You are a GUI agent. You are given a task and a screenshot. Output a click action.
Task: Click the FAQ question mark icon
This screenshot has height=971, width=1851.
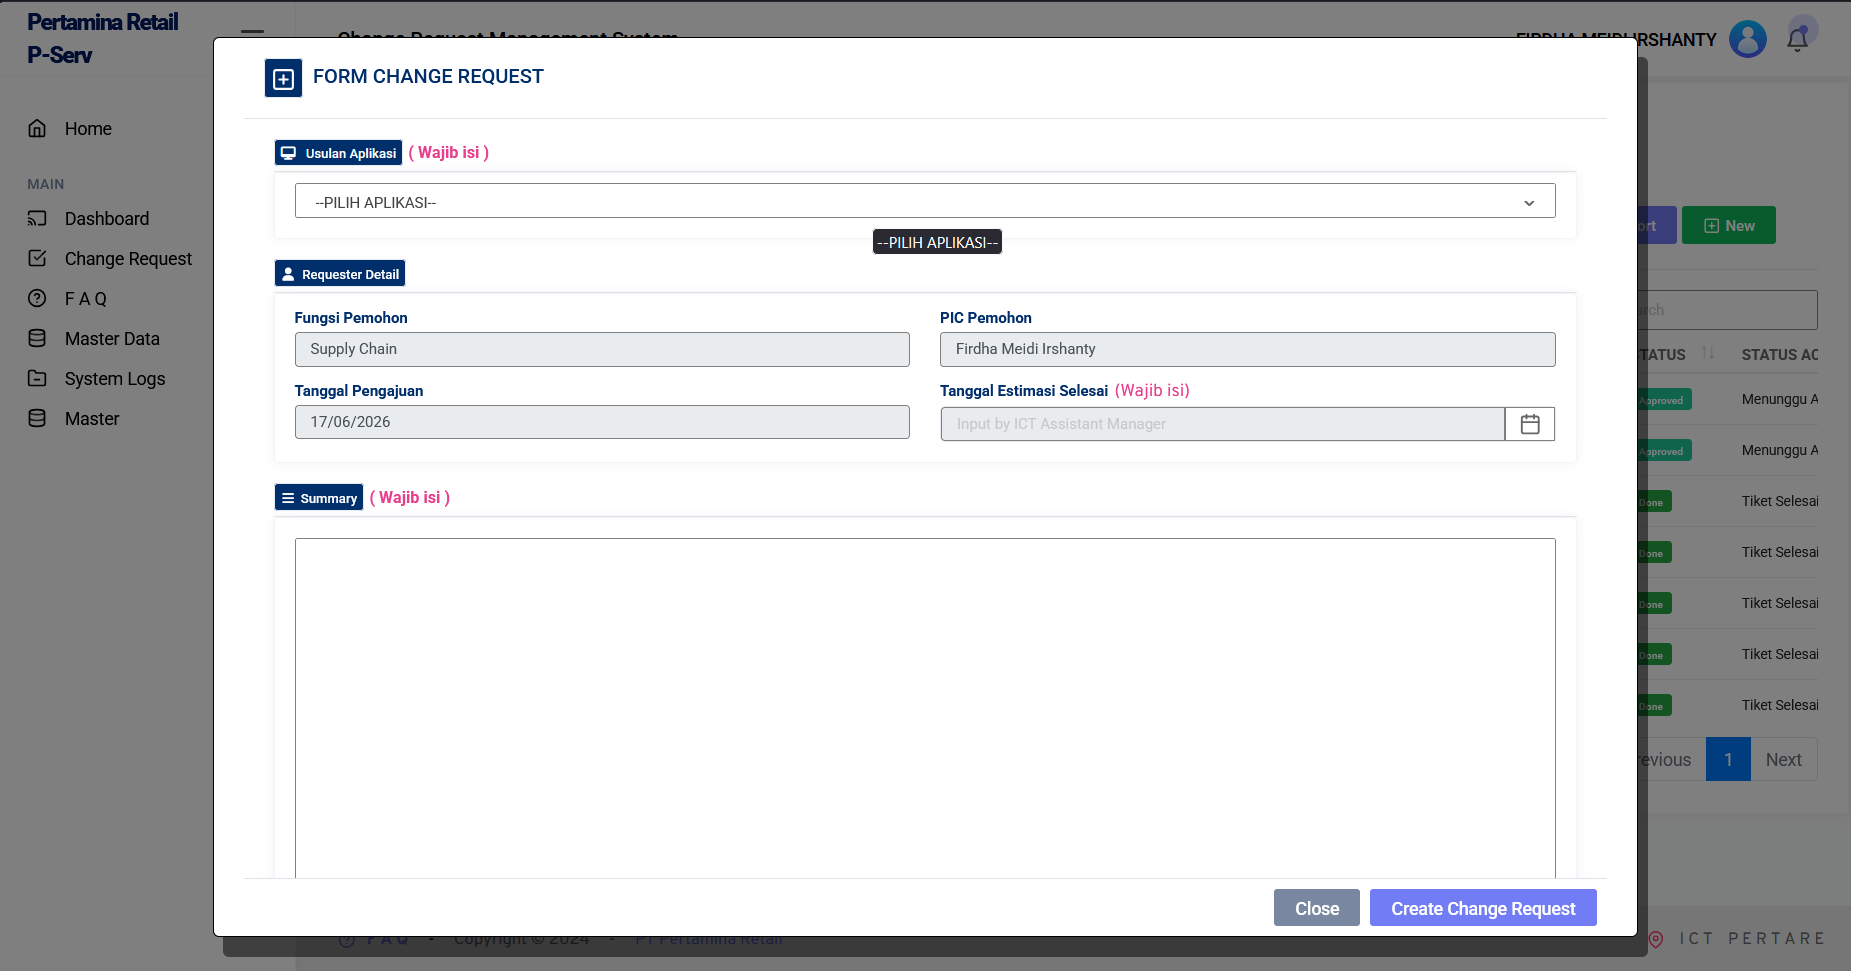37,298
